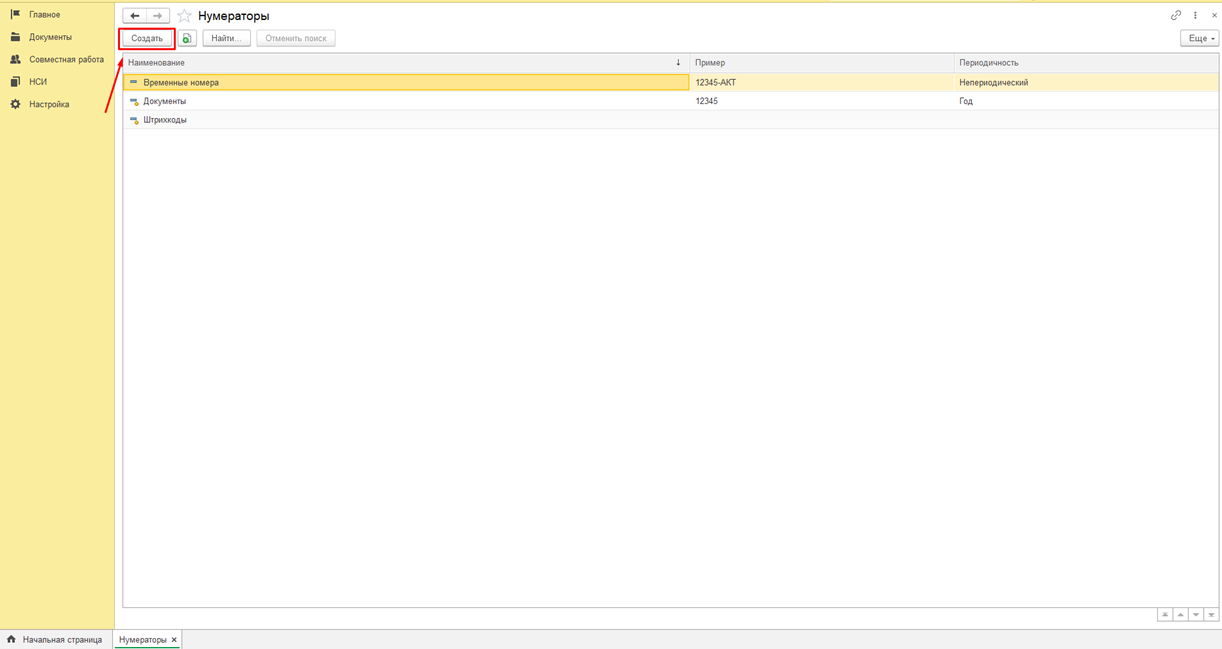
Task: Close the Нумераторы form with the X
Action: tap(1214, 15)
